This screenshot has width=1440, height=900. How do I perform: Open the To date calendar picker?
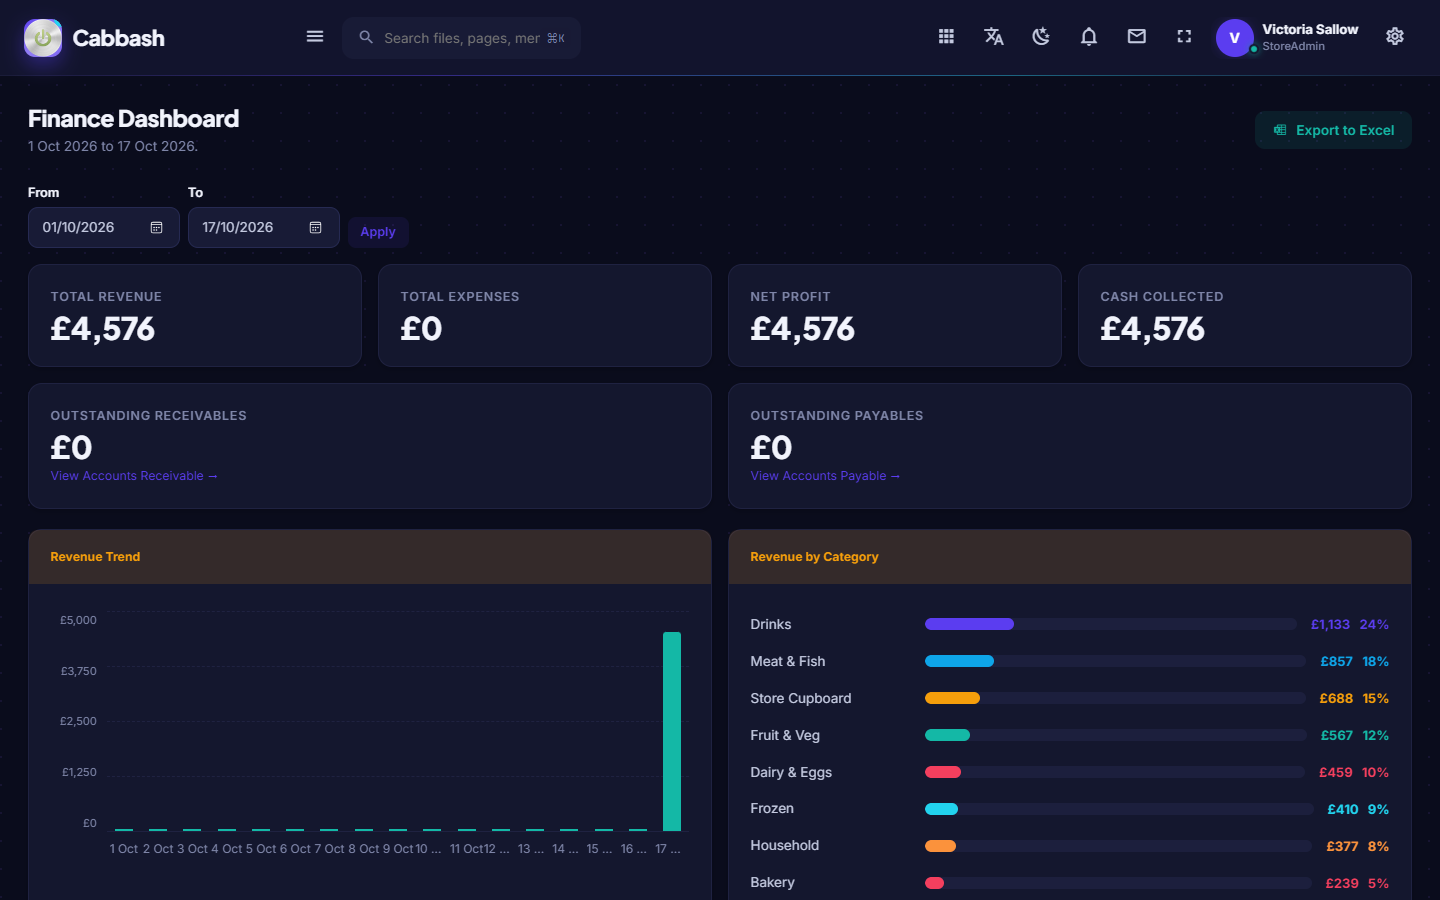pyautogui.click(x=315, y=228)
